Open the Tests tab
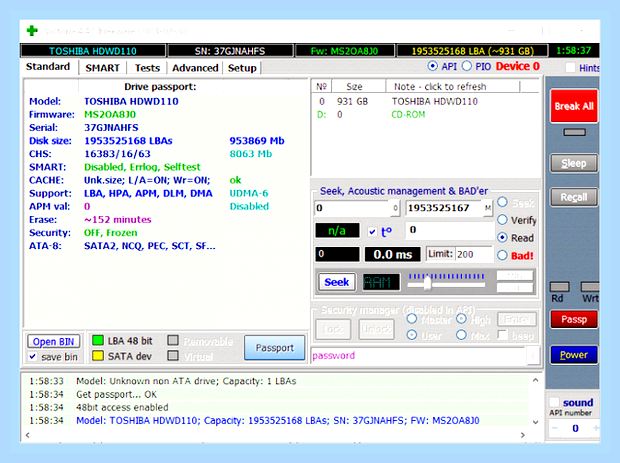 147,68
